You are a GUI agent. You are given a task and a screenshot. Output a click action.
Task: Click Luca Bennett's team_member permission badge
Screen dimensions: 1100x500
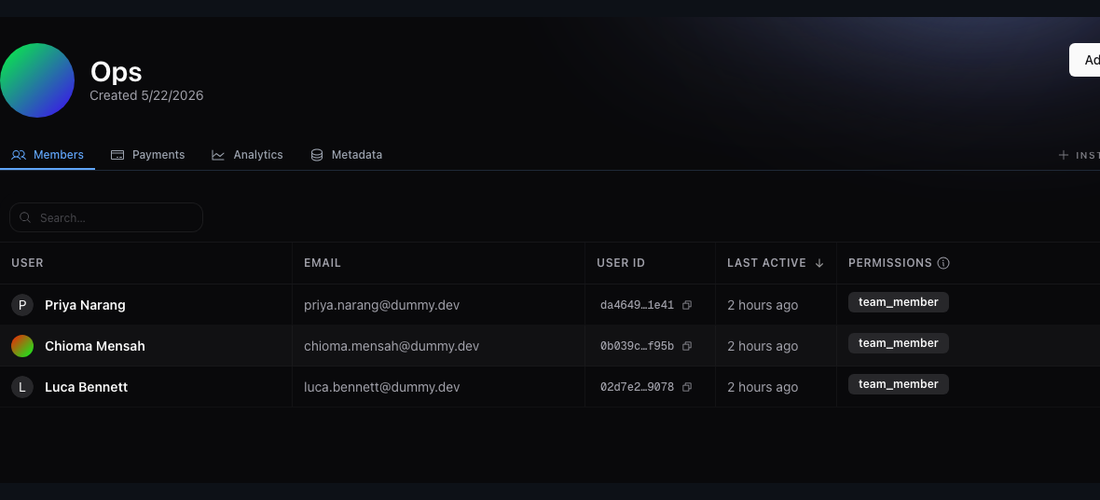pyautogui.click(x=898, y=384)
